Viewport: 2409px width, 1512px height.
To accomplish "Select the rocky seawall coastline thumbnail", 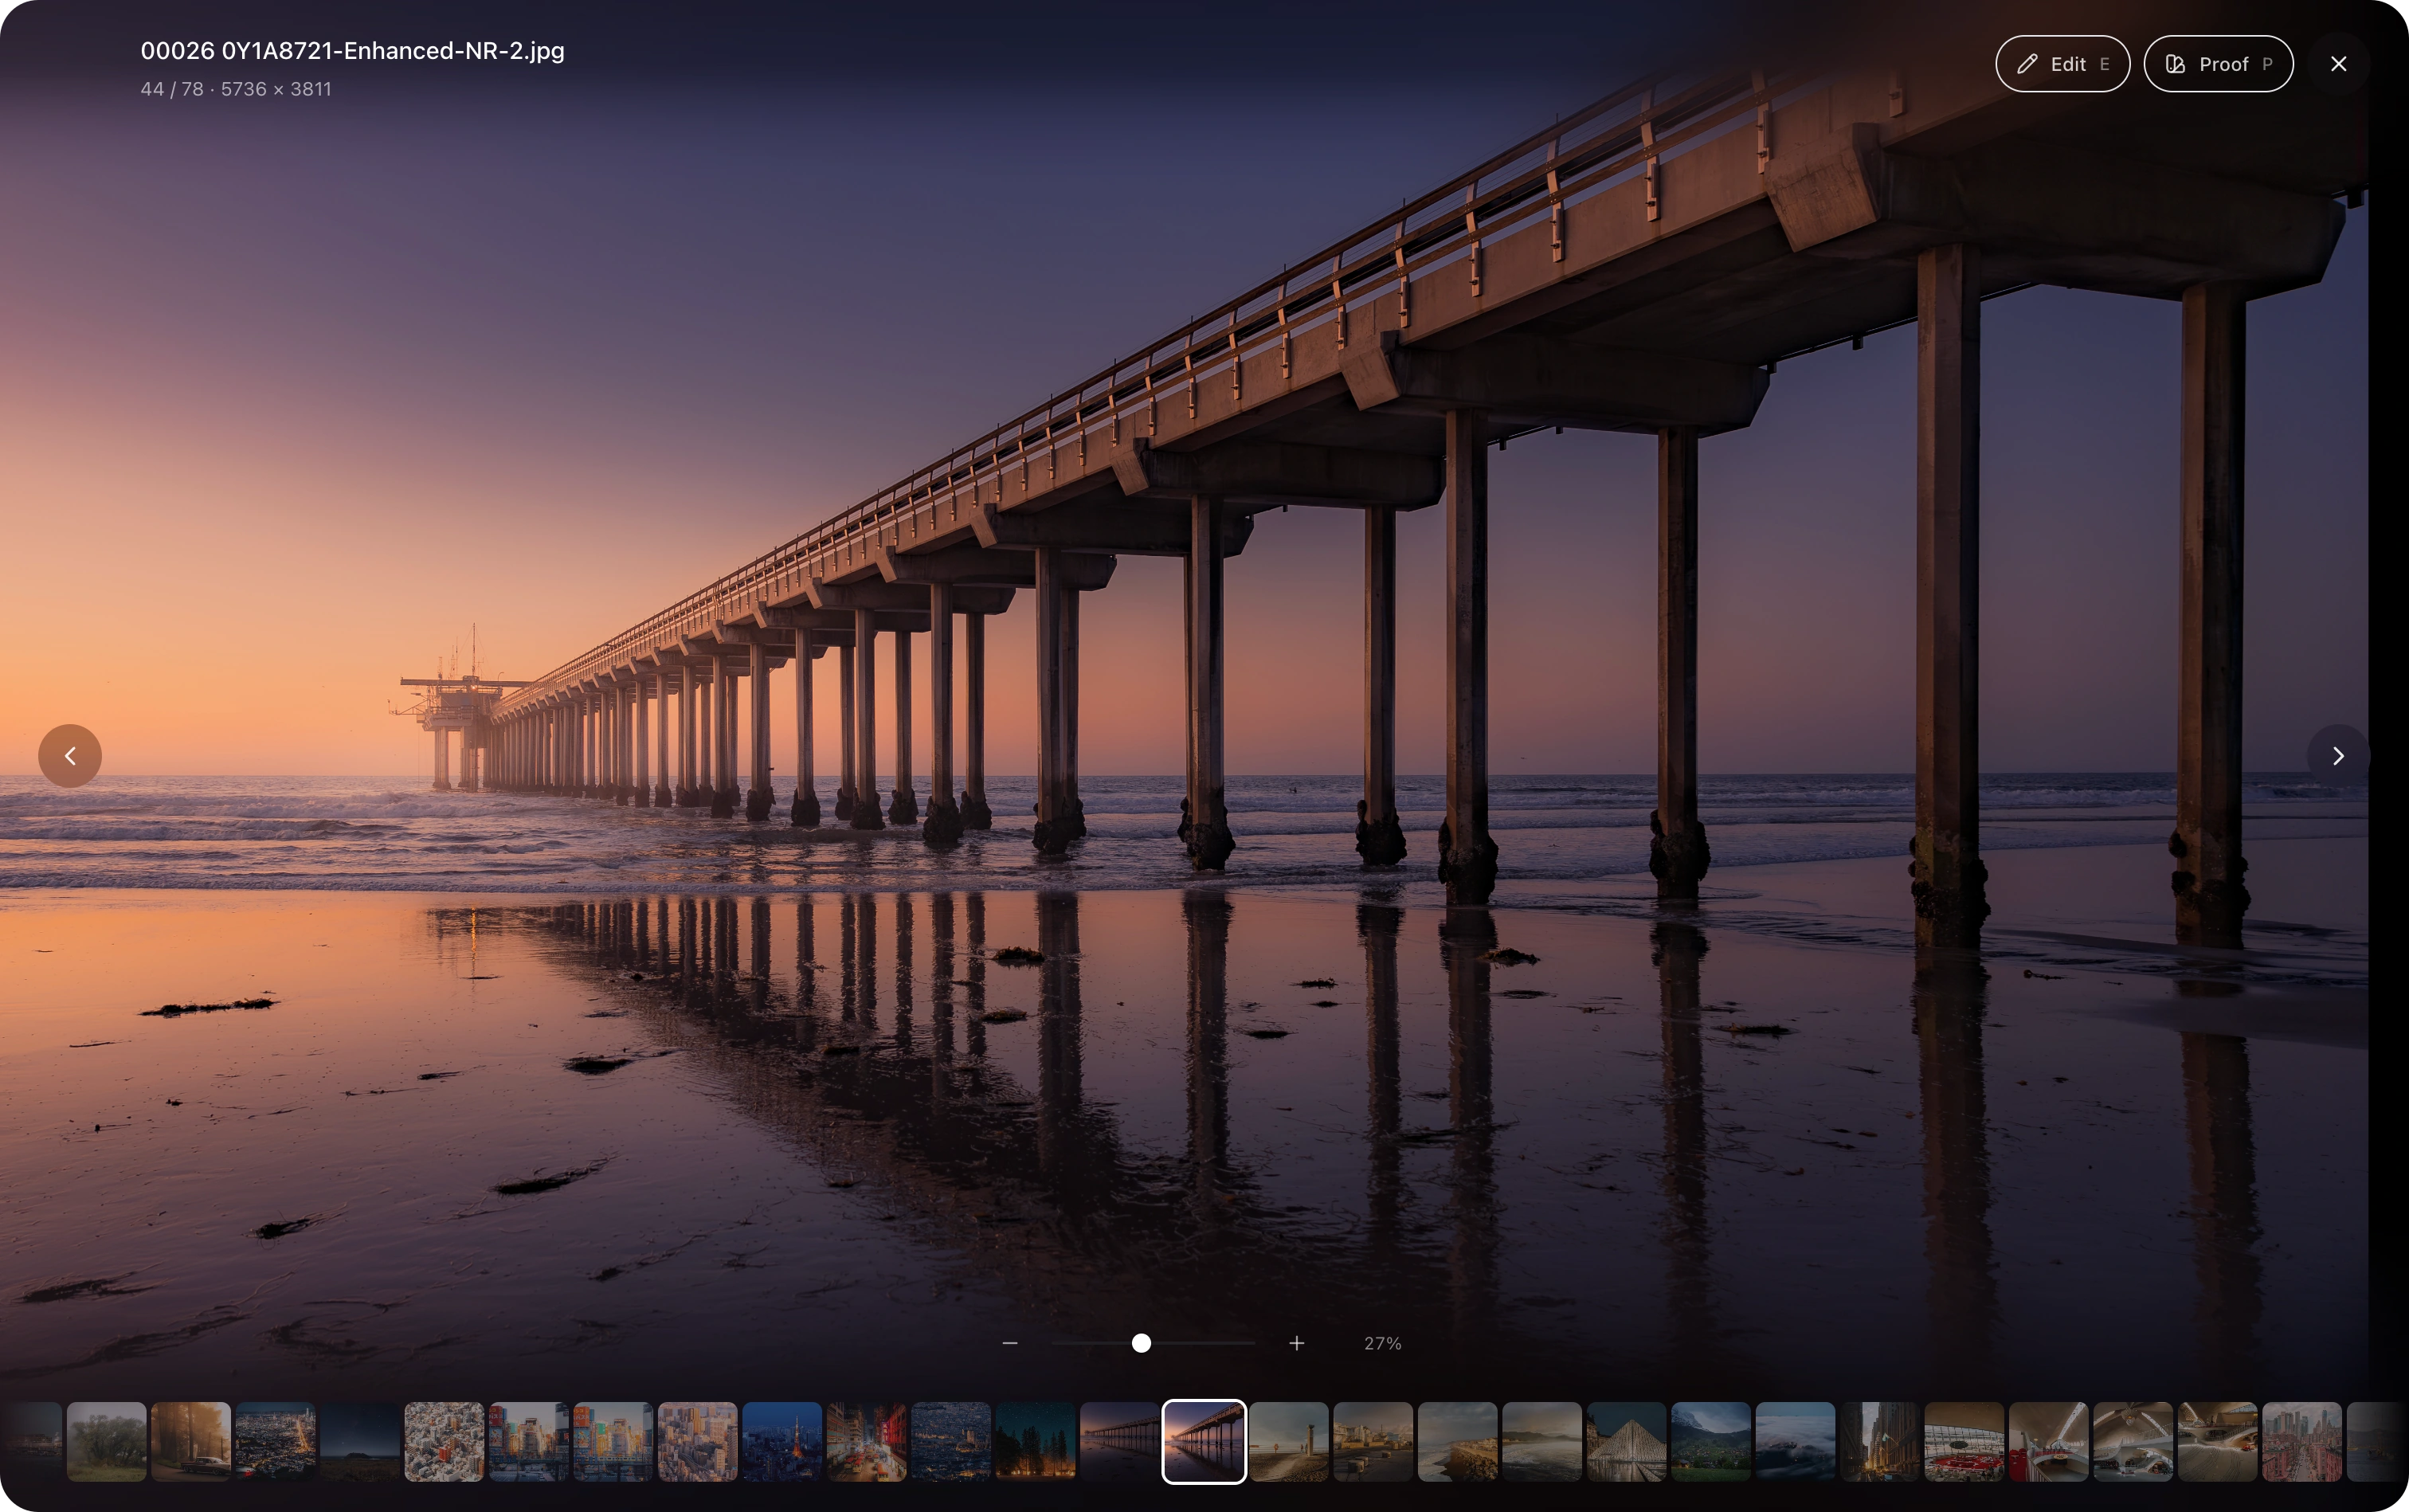I will pos(1458,1441).
